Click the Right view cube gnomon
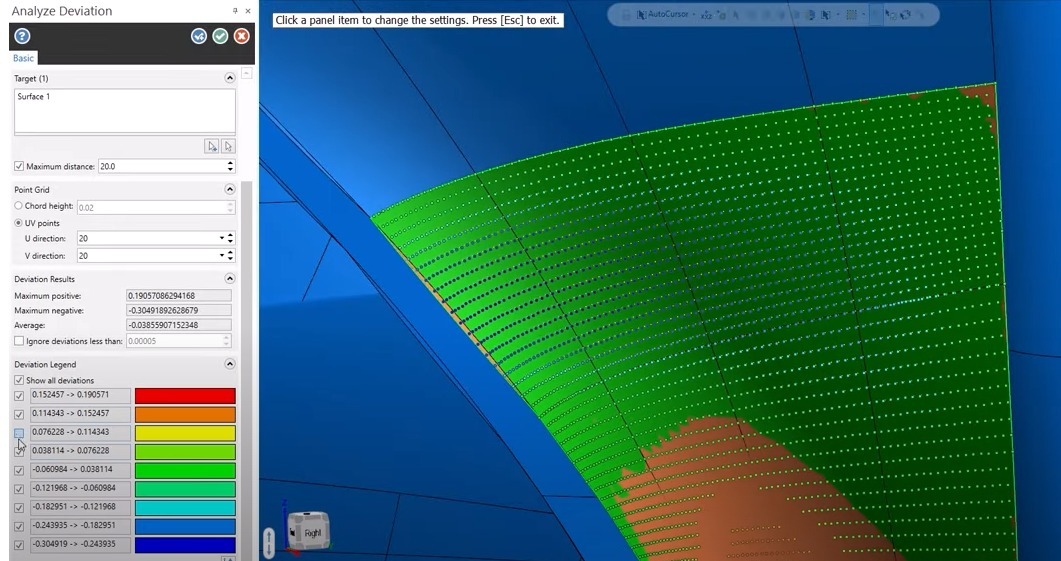Image resolution: width=1061 pixels, height=561 pixels. 308,530
